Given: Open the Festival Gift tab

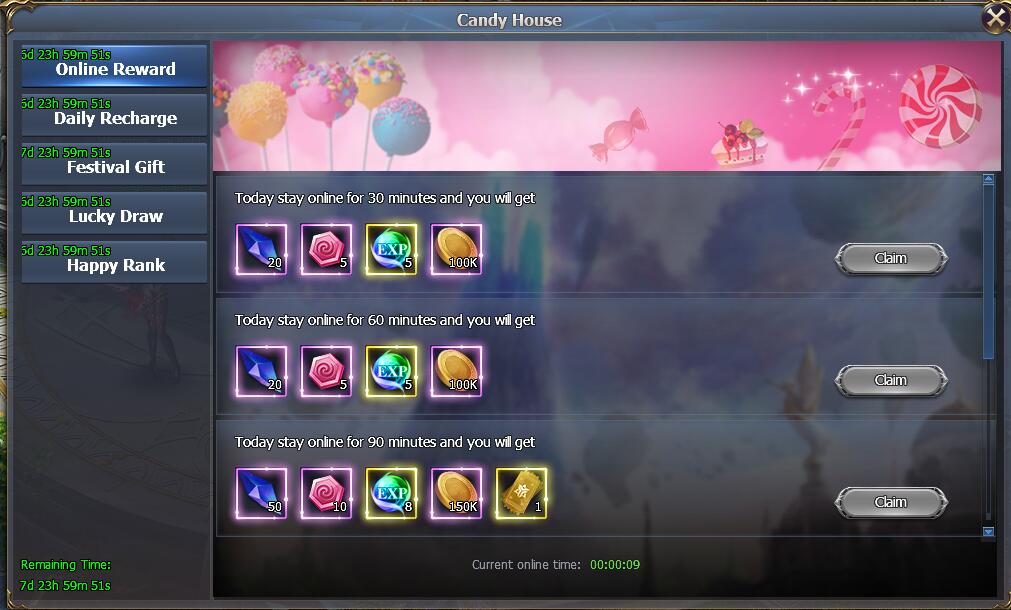Looking at the screenshot, I should pos(114,164).
